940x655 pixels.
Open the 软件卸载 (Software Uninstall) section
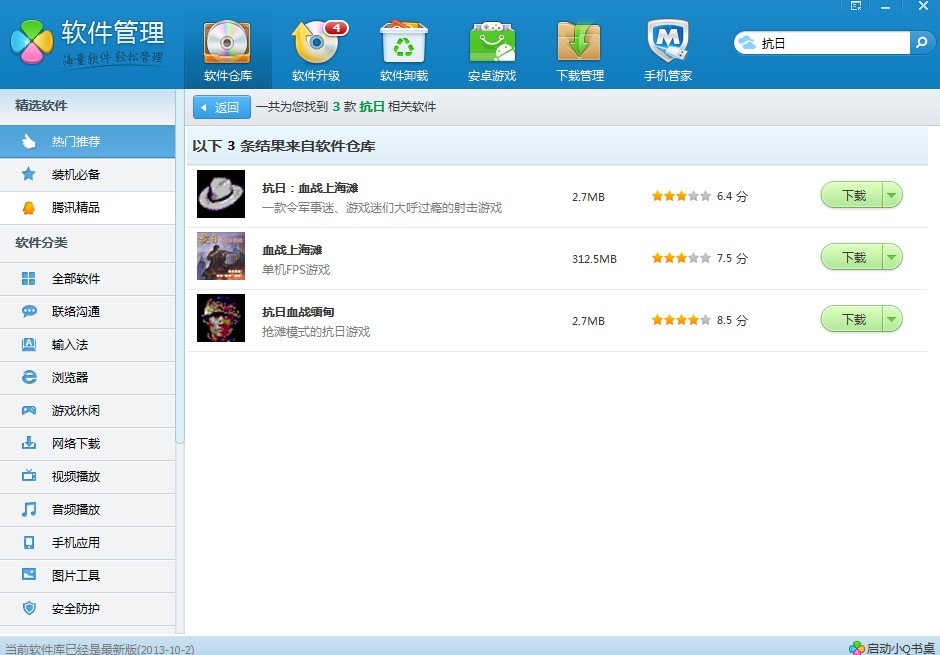pyautogui.click(x=402, y=48)
